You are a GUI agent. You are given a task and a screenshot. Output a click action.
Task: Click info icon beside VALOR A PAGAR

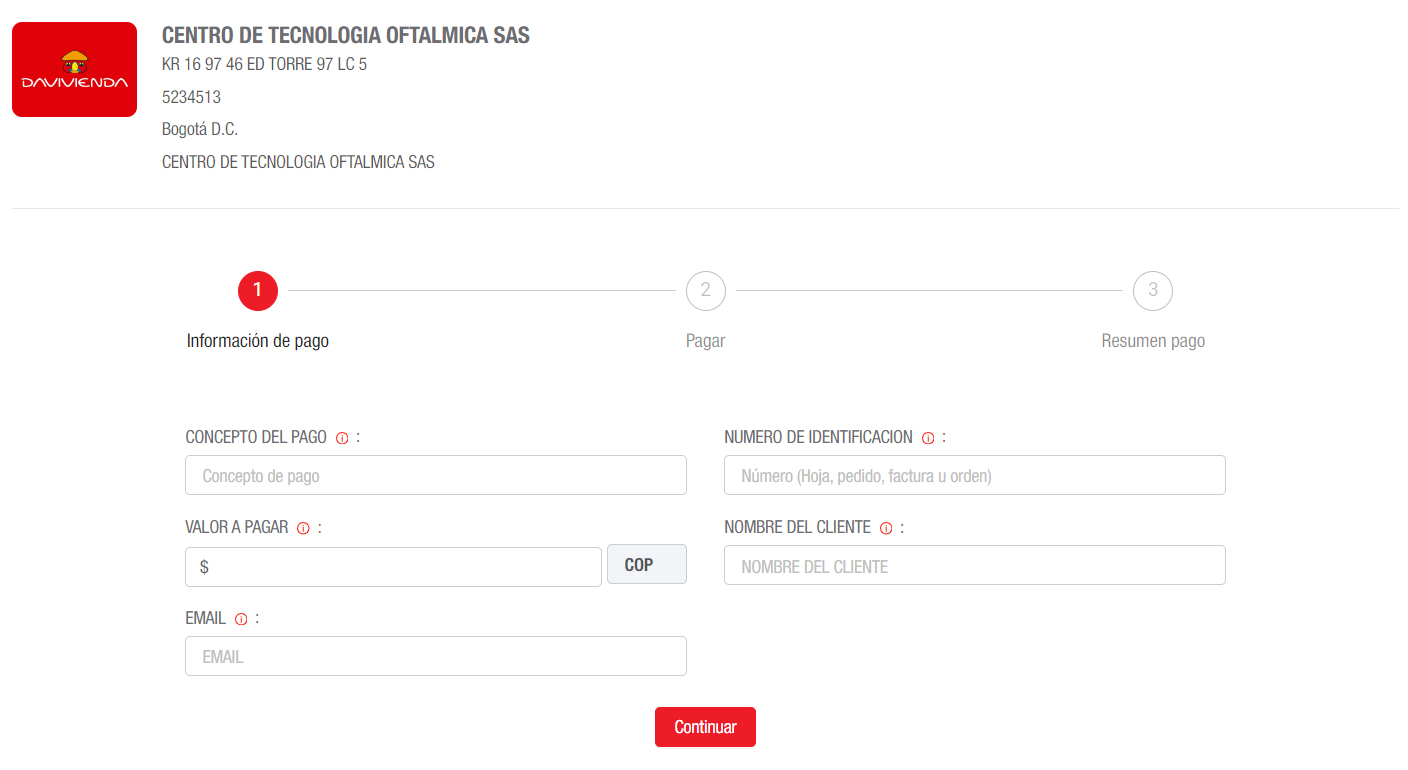pyautogui.click(x=303, y=529)
